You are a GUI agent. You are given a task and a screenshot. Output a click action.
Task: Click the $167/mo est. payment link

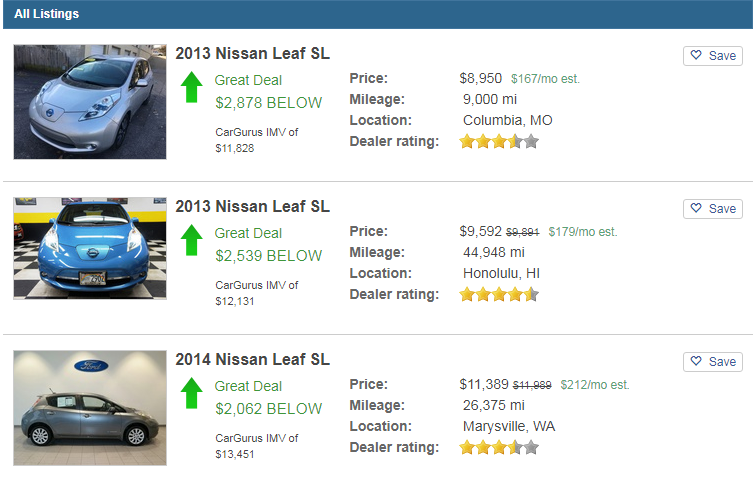tap(545, 78)
